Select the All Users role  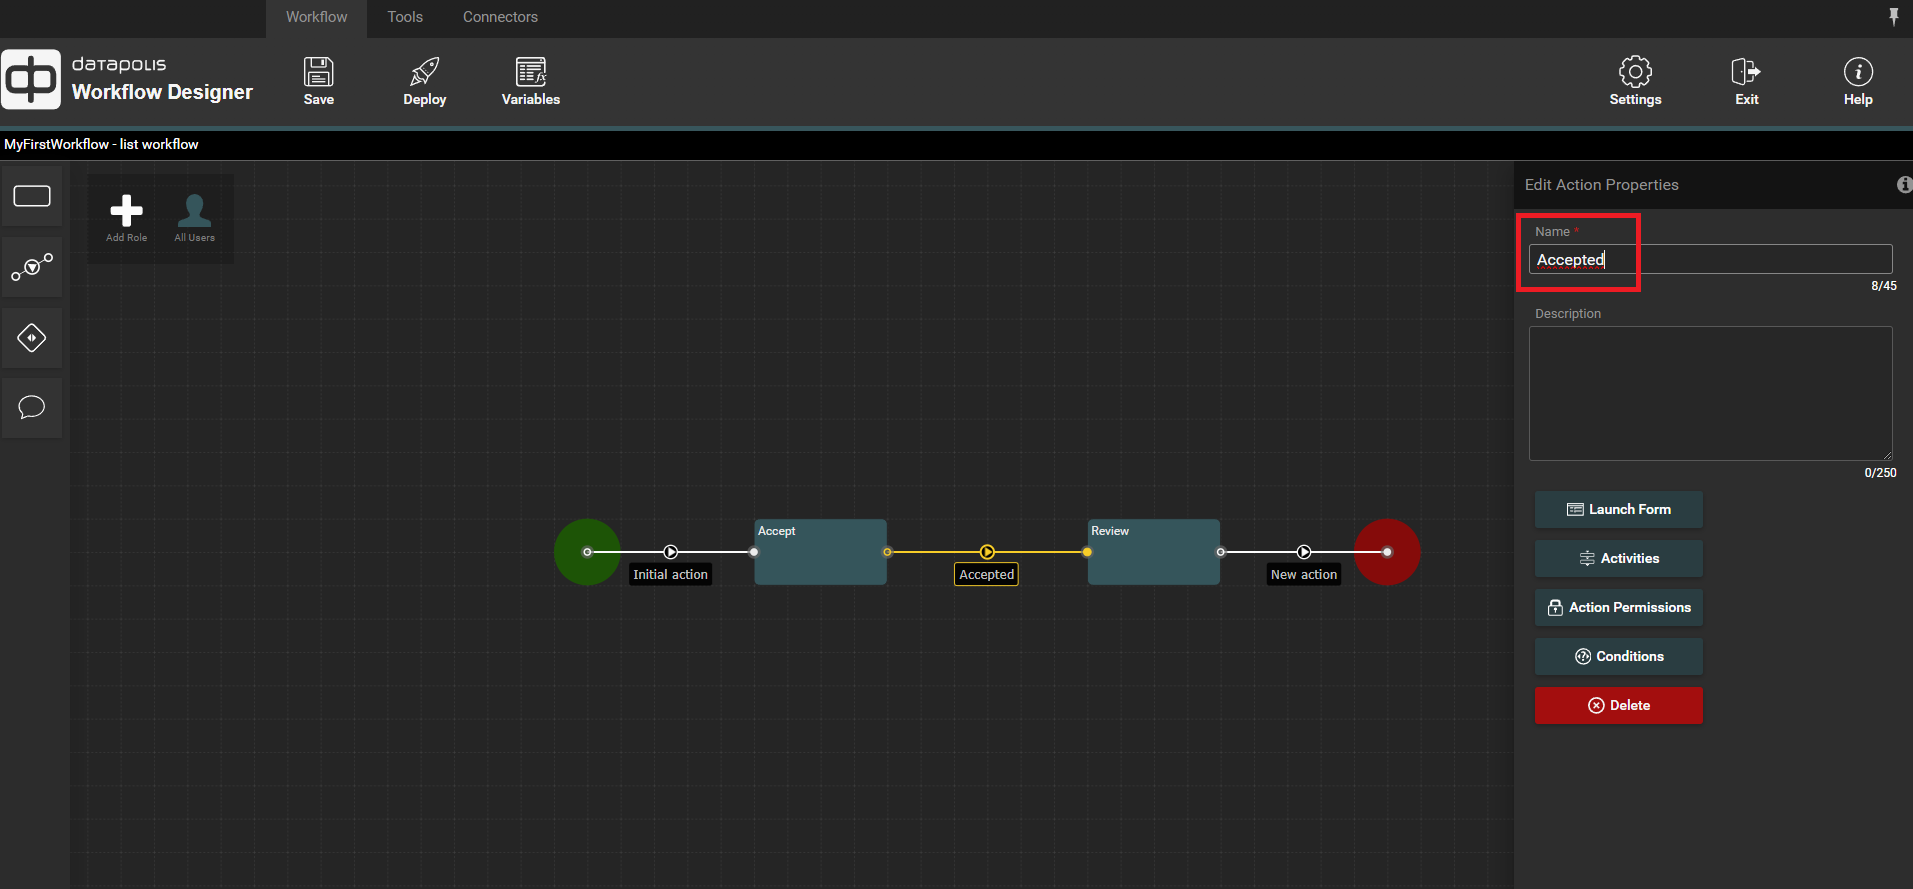click(x=194, y=217)
